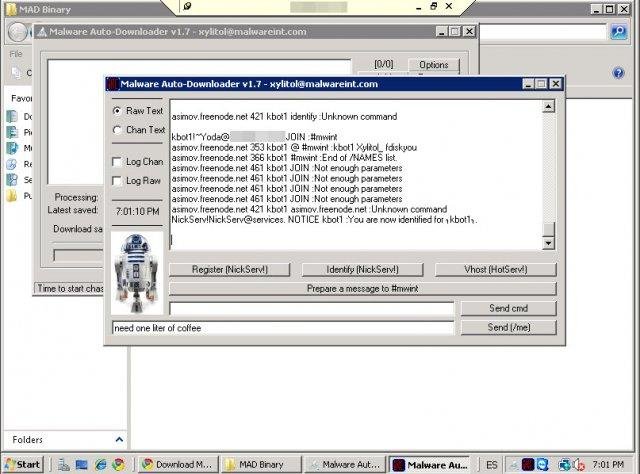Click the network connection tray icon
This screenshot has height=474, width=640.
coord(564,465)
